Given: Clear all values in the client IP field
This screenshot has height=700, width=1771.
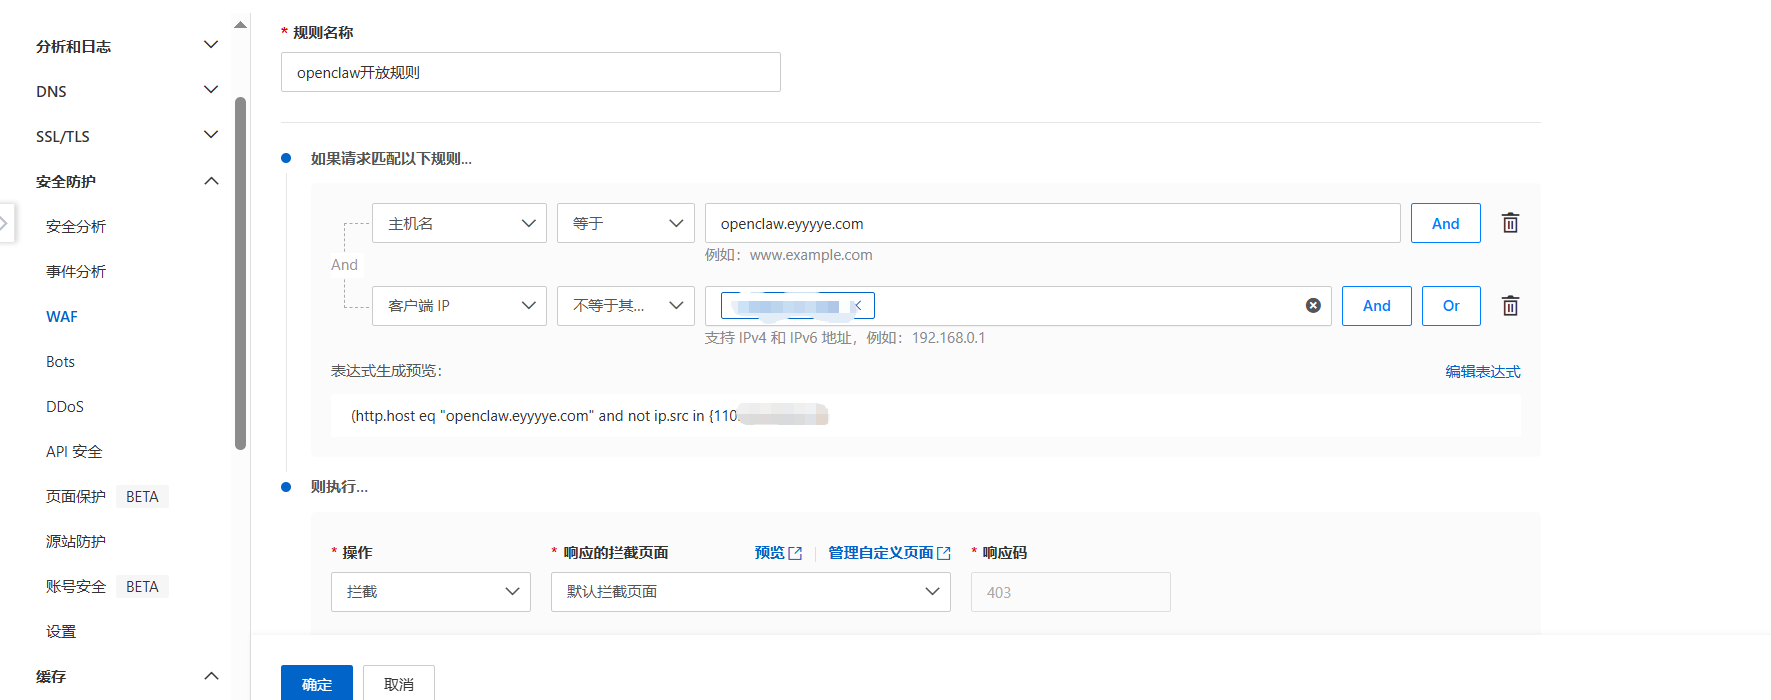Looking at the screenshot, I should tap(1313, 306).
